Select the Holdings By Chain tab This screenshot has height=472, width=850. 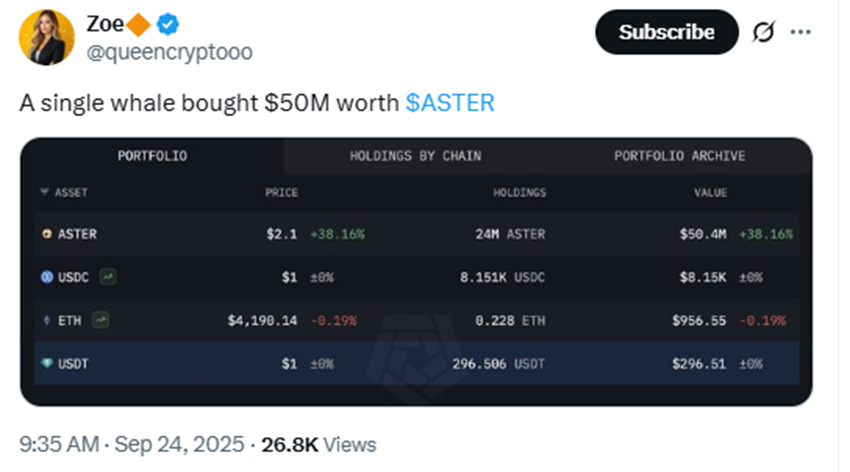[415, 156]
